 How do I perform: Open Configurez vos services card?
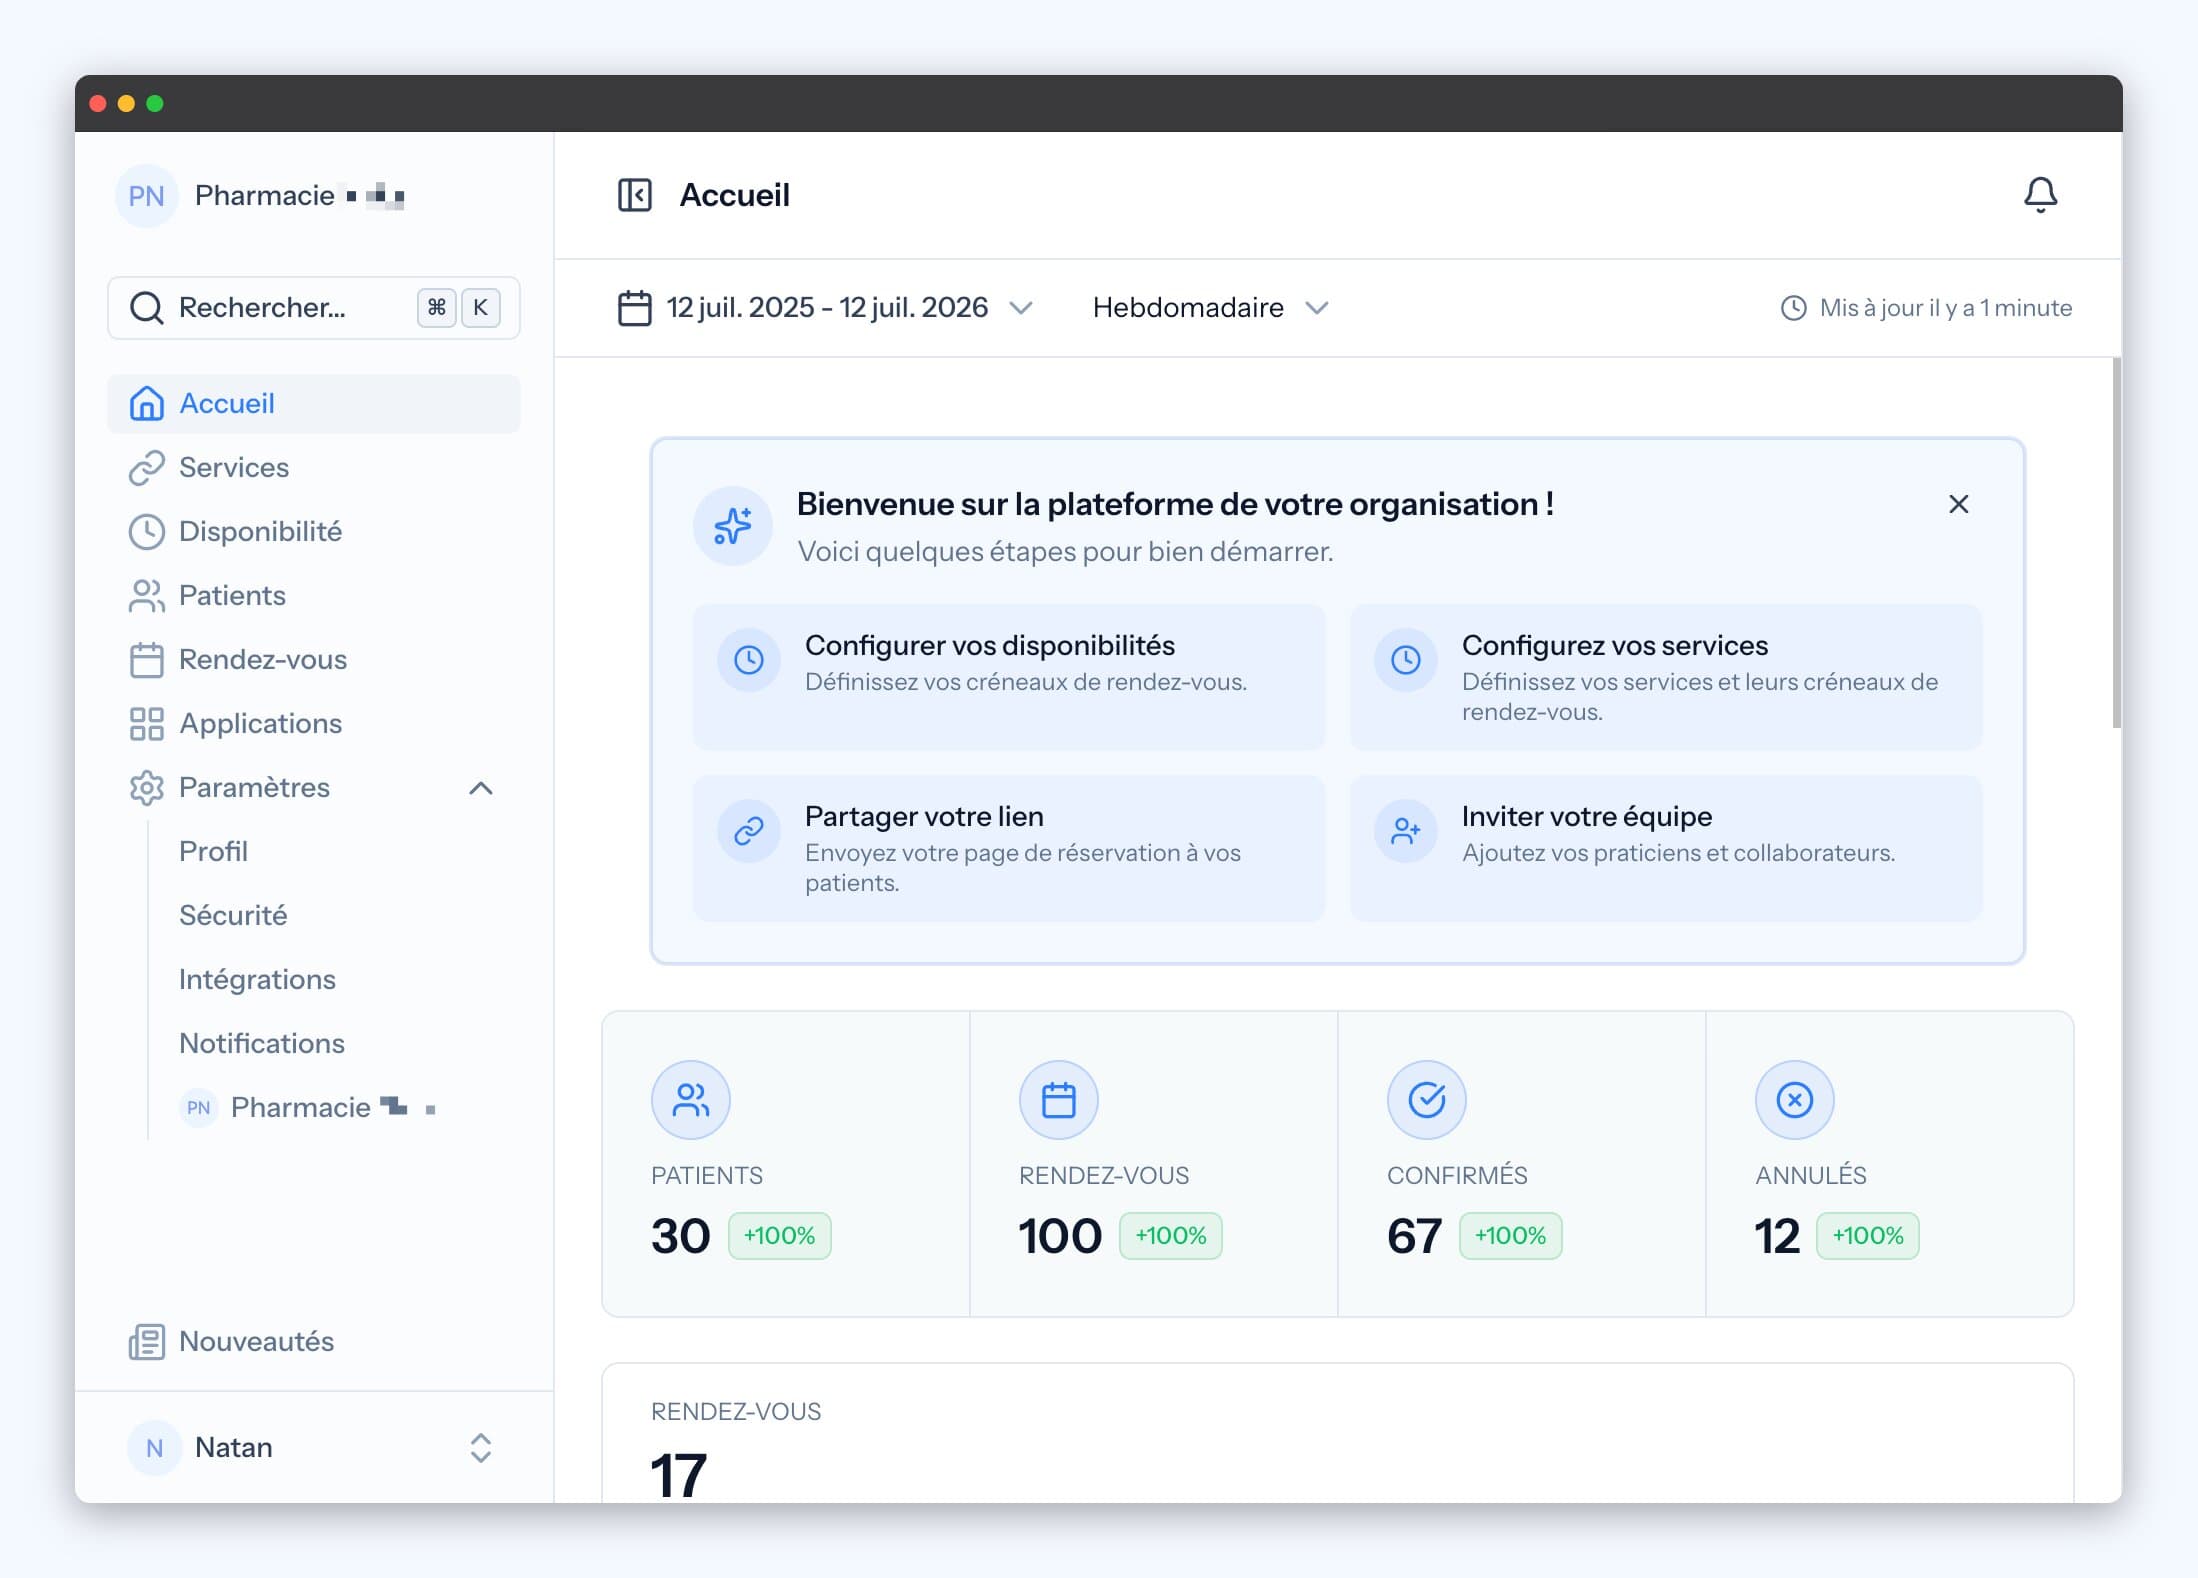(x=1666, y=677)
